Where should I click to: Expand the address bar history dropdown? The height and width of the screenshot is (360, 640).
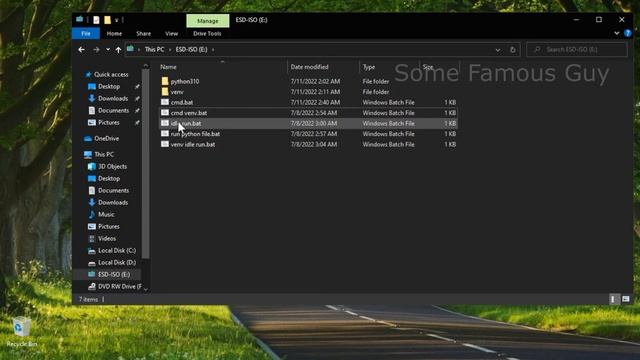(498, 50)
